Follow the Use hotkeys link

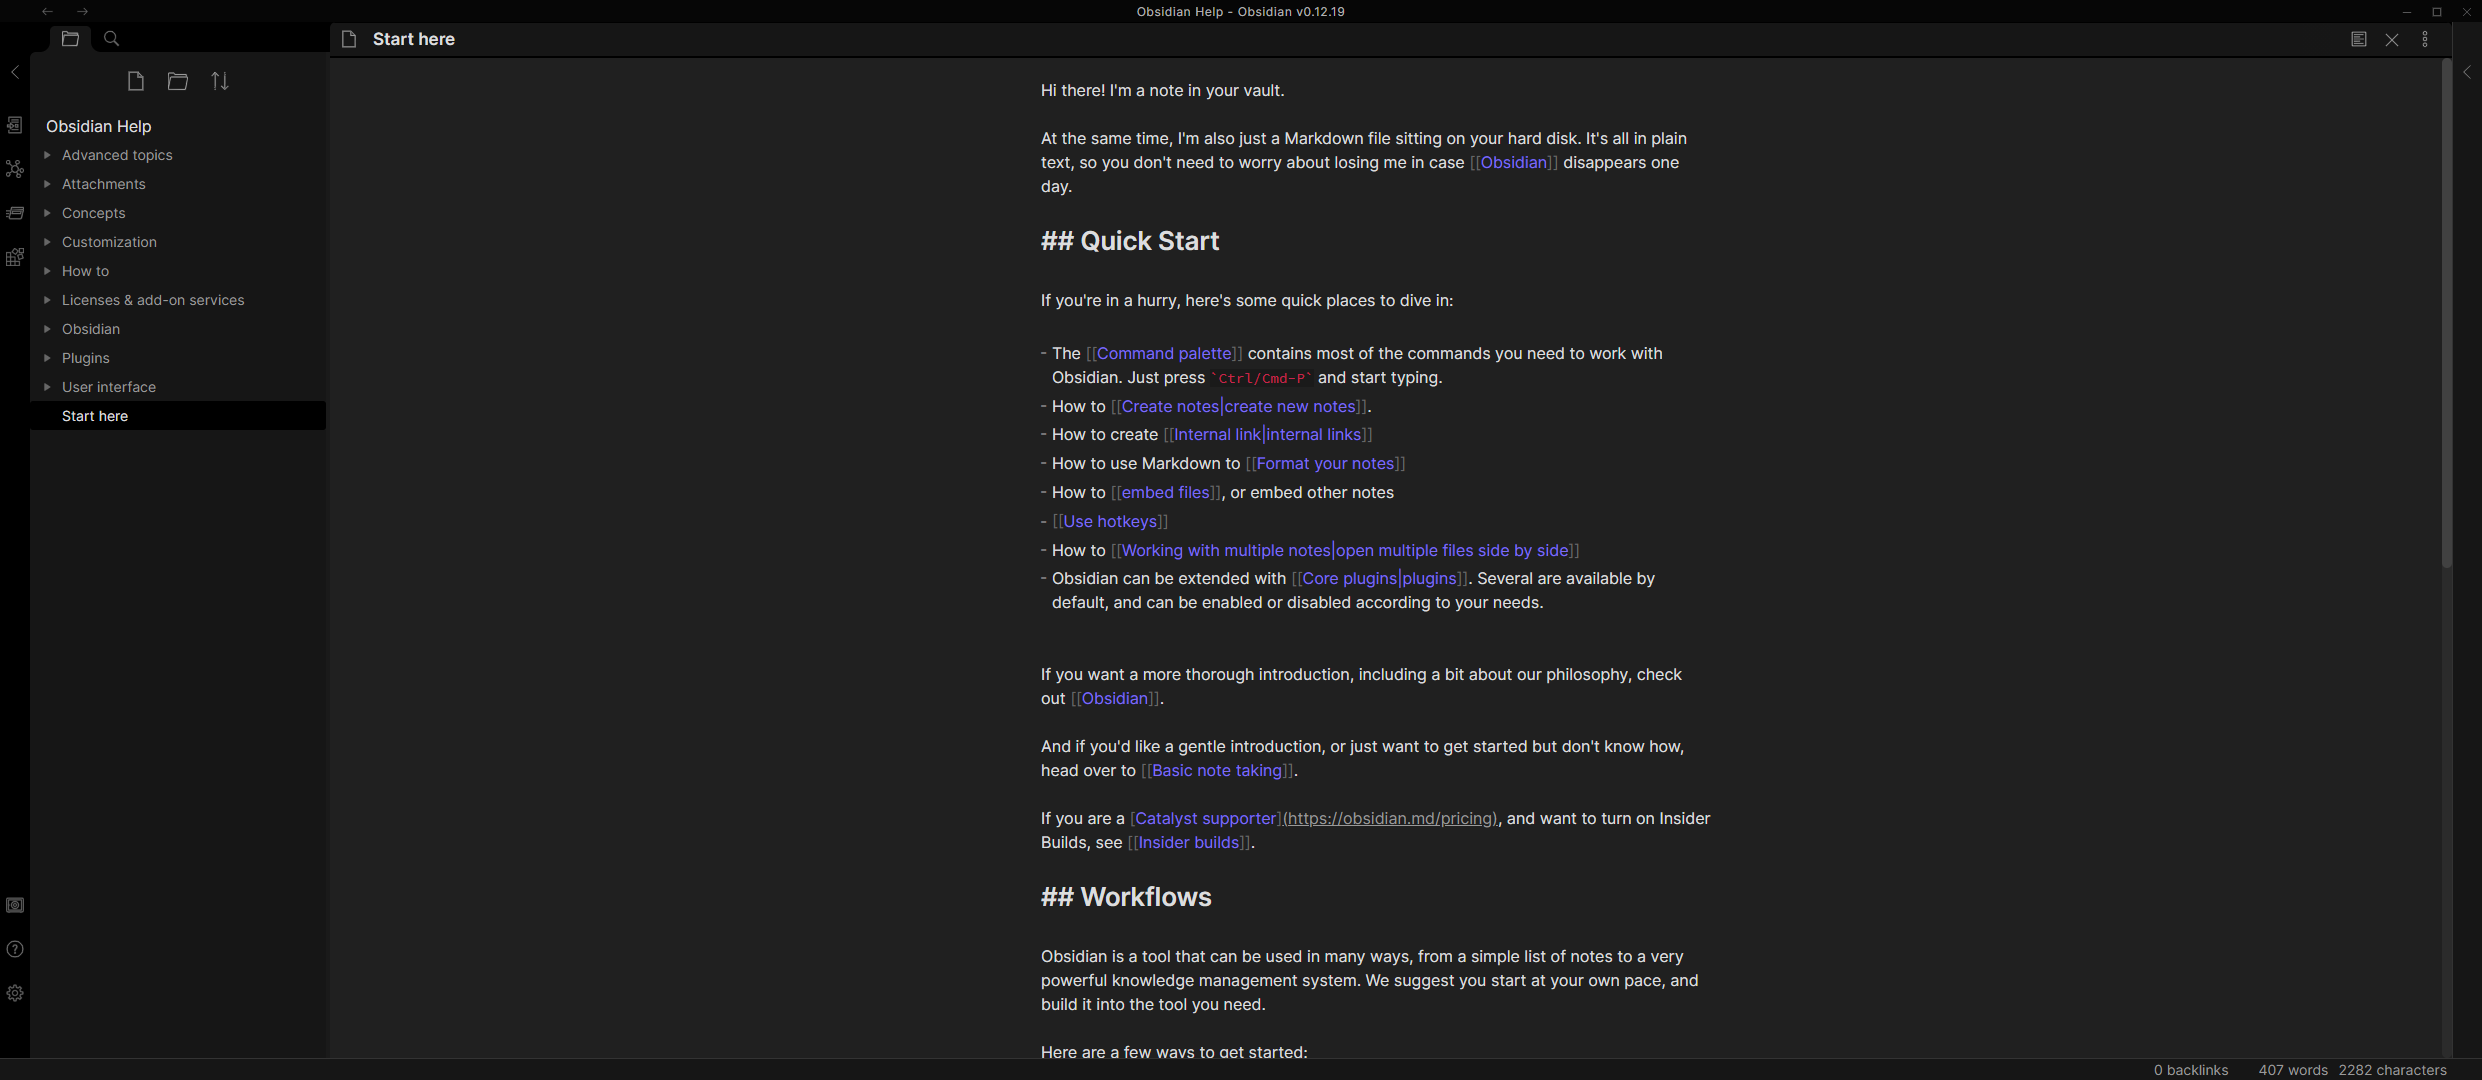tap(1110, 521)
